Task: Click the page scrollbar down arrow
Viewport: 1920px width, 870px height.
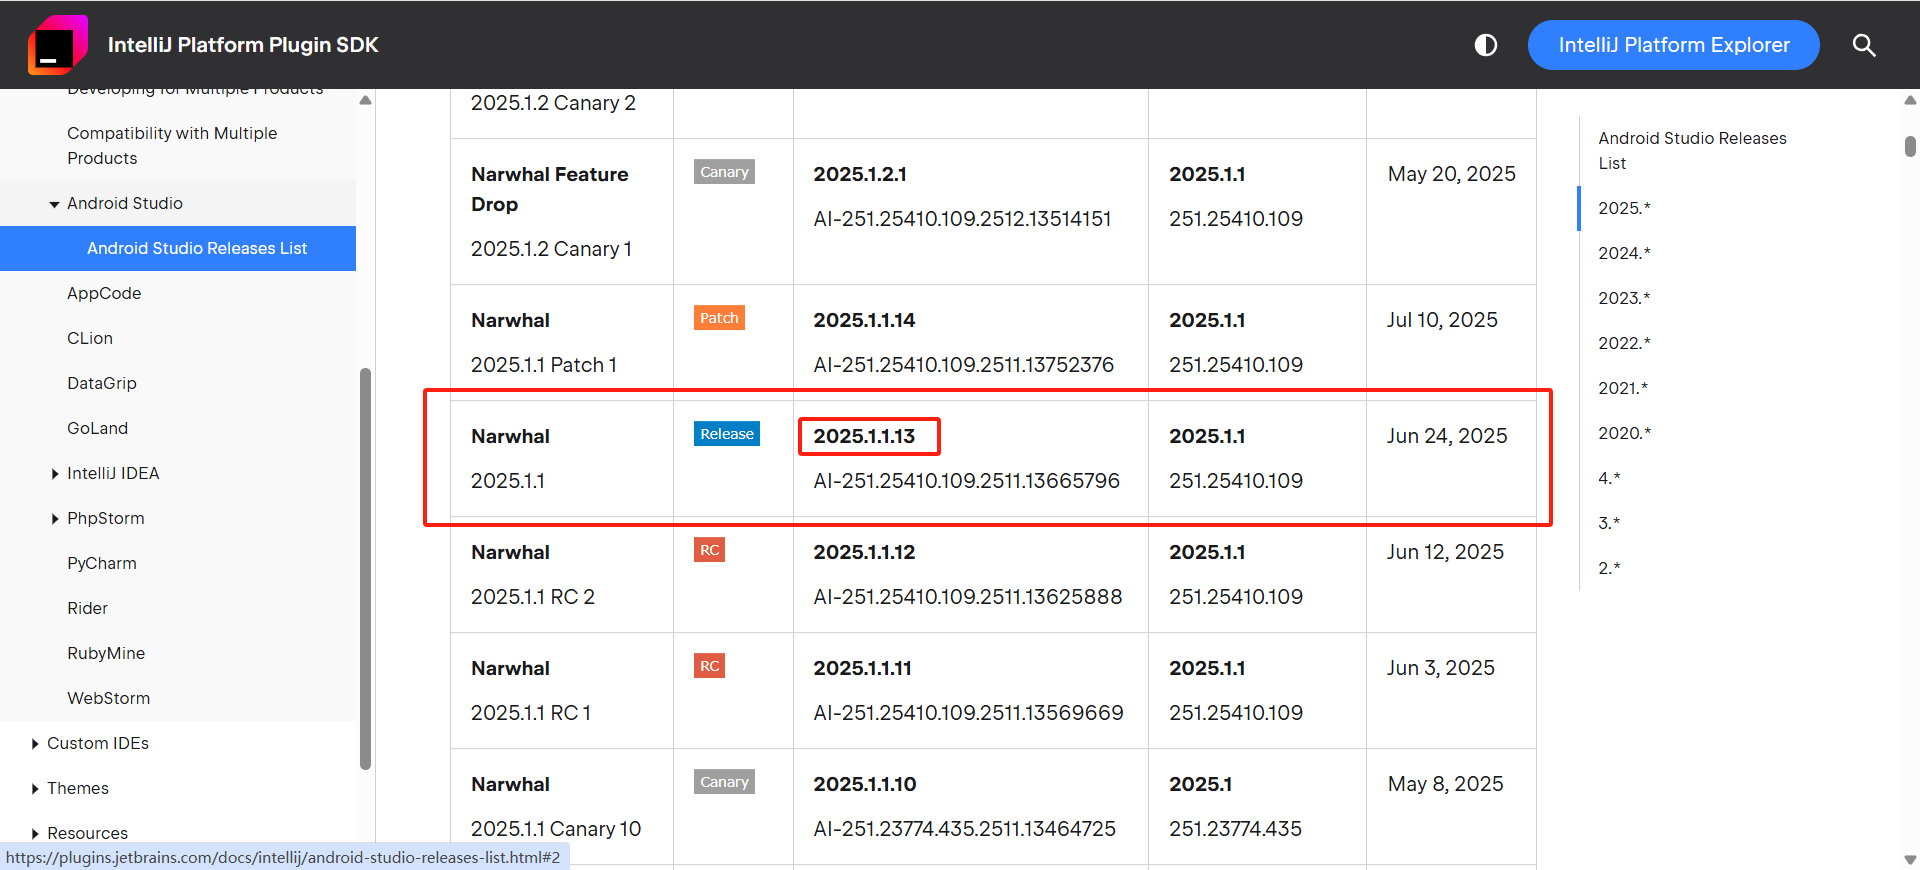Action: 1910,859
